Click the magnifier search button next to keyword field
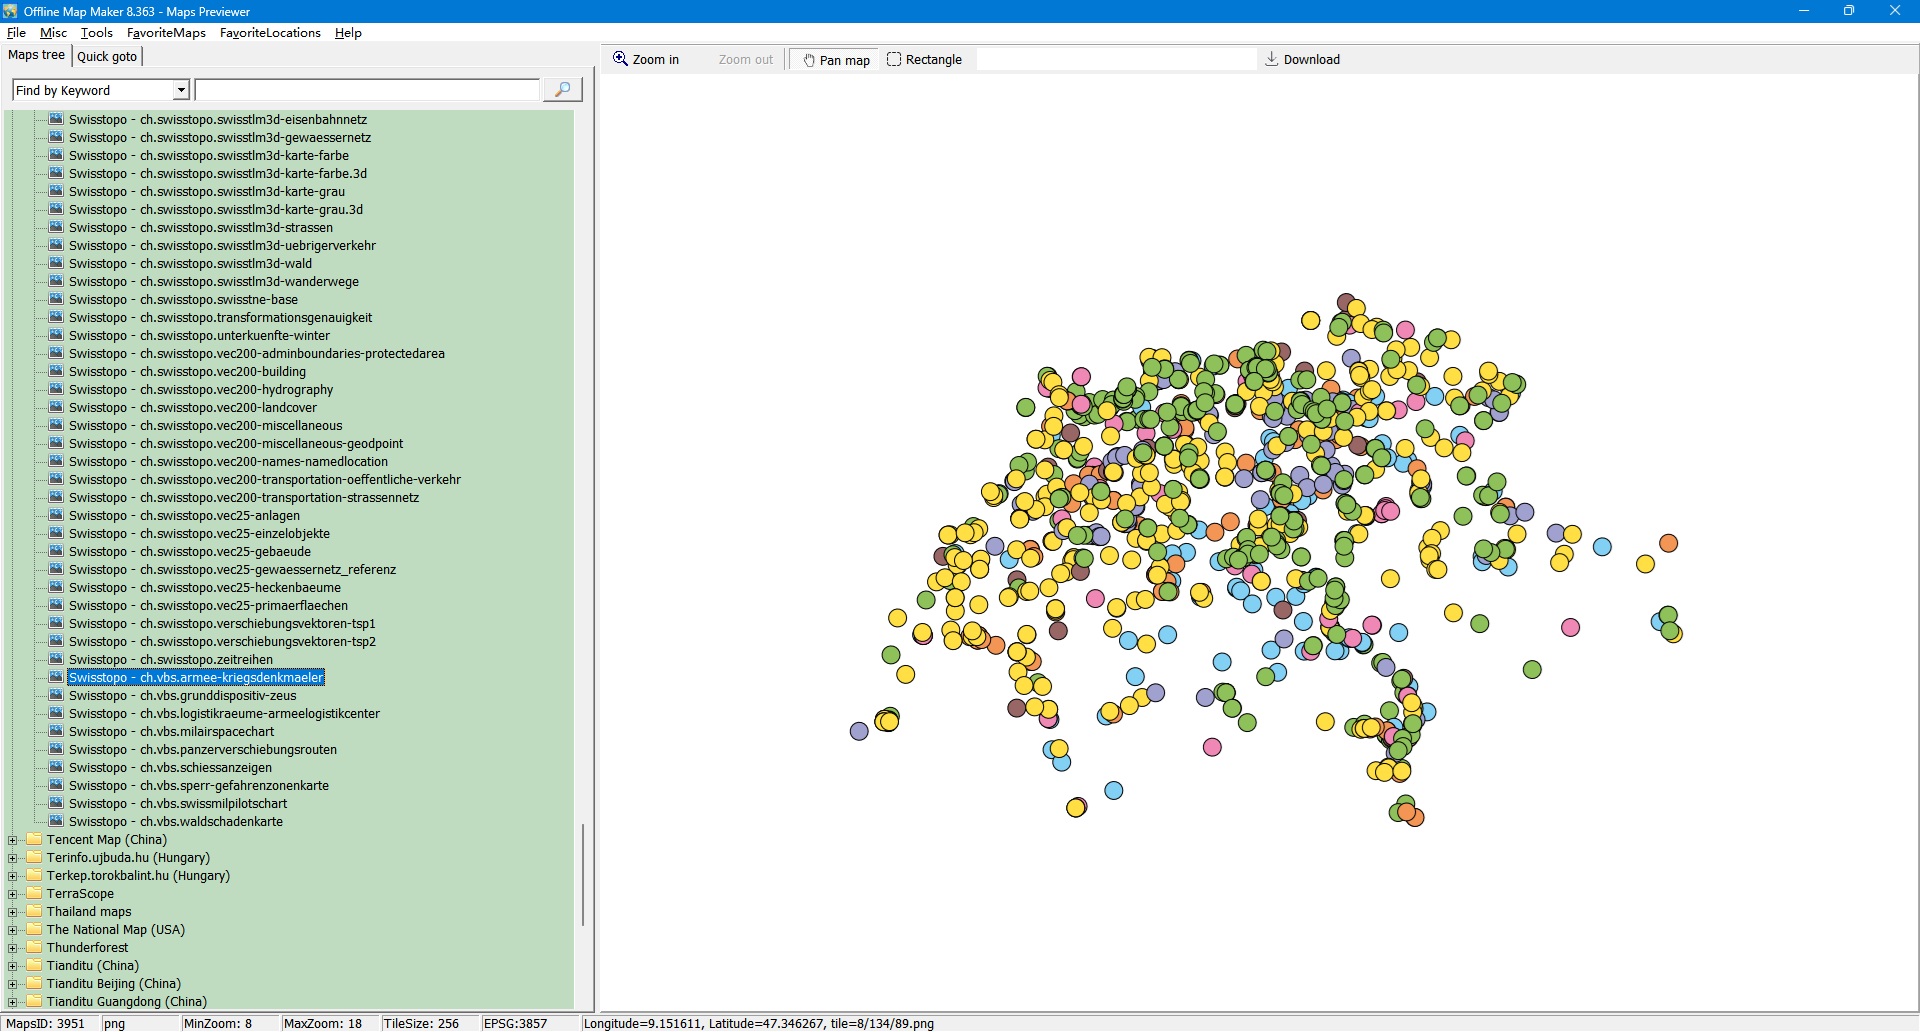The width and height of the screenshot is (1920, 1032). [562, 90]
